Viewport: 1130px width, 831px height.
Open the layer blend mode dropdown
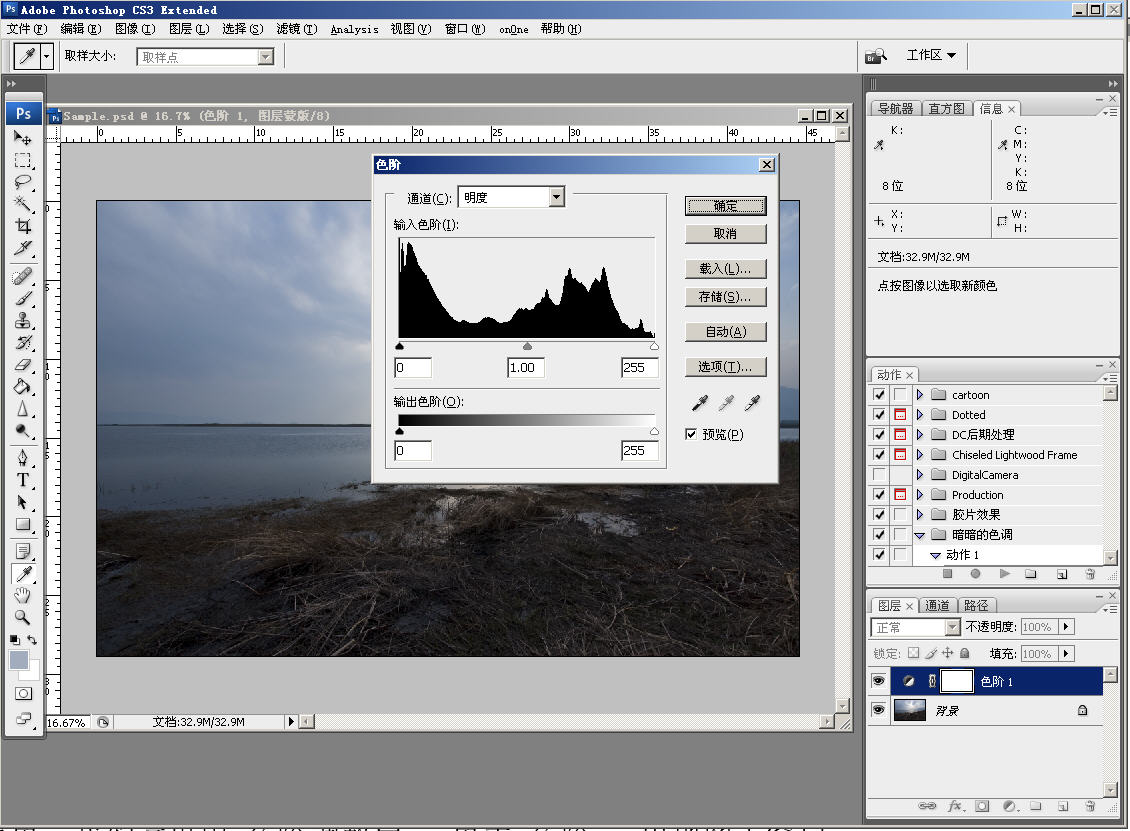pyautogui.click(x=953, y=627)
